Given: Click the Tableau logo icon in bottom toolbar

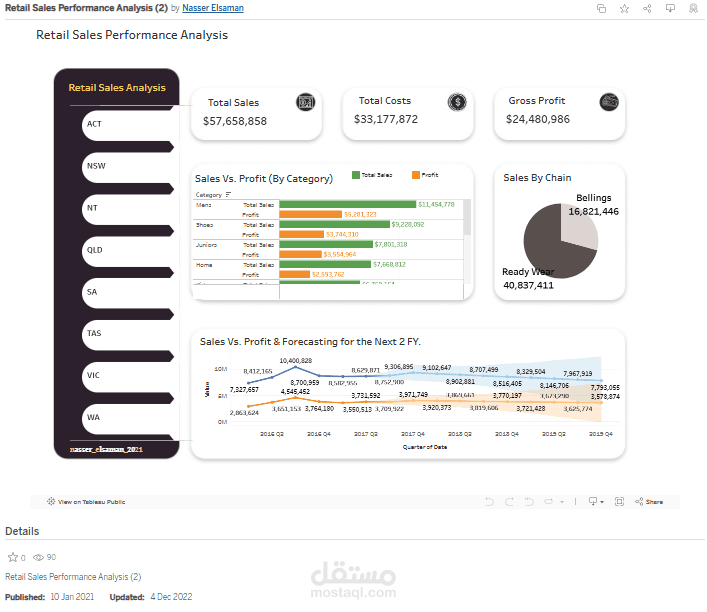Looking at the screenshot, I should tap(51, 502).
